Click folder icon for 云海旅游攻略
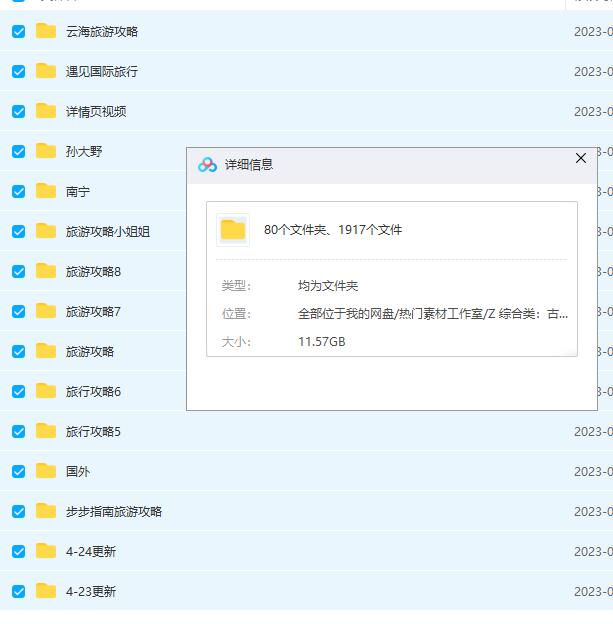This screenshot has height=624, width=613. [46, 31]
